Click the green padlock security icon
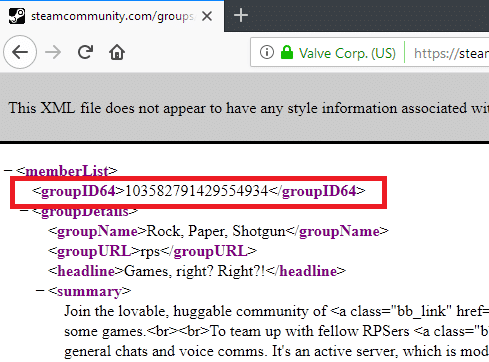Viewport: 489px width, 362px height. tap(287, 52)
